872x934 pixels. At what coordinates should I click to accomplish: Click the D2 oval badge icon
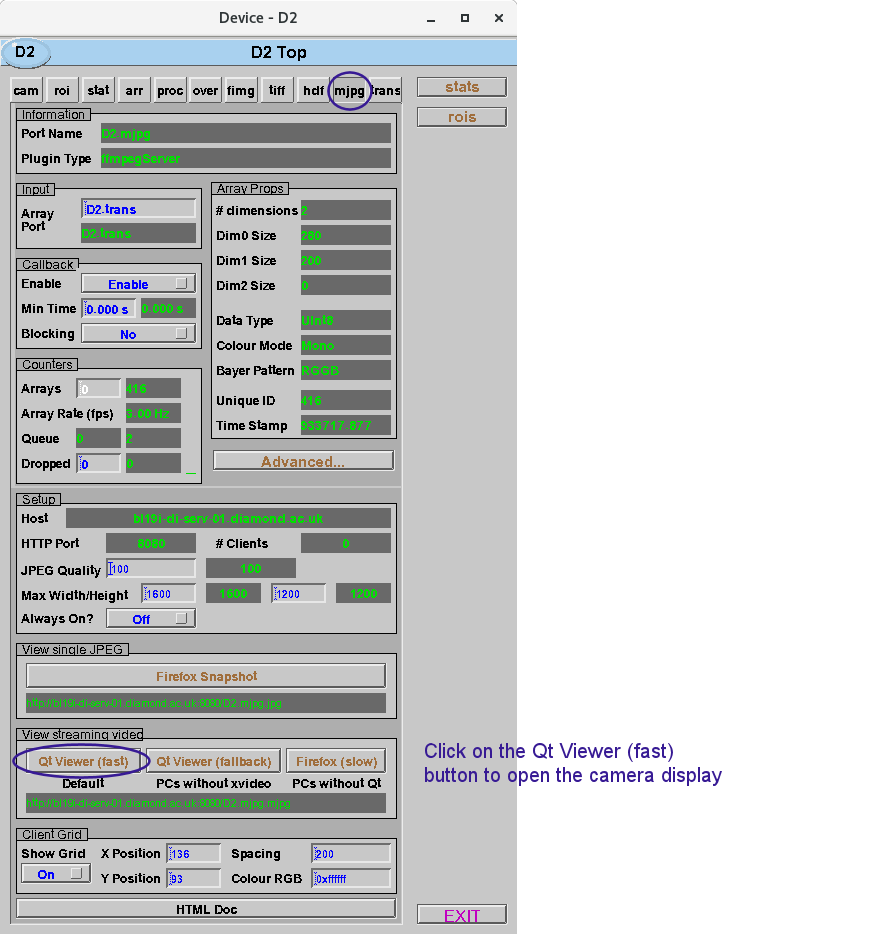click(26, 52)
